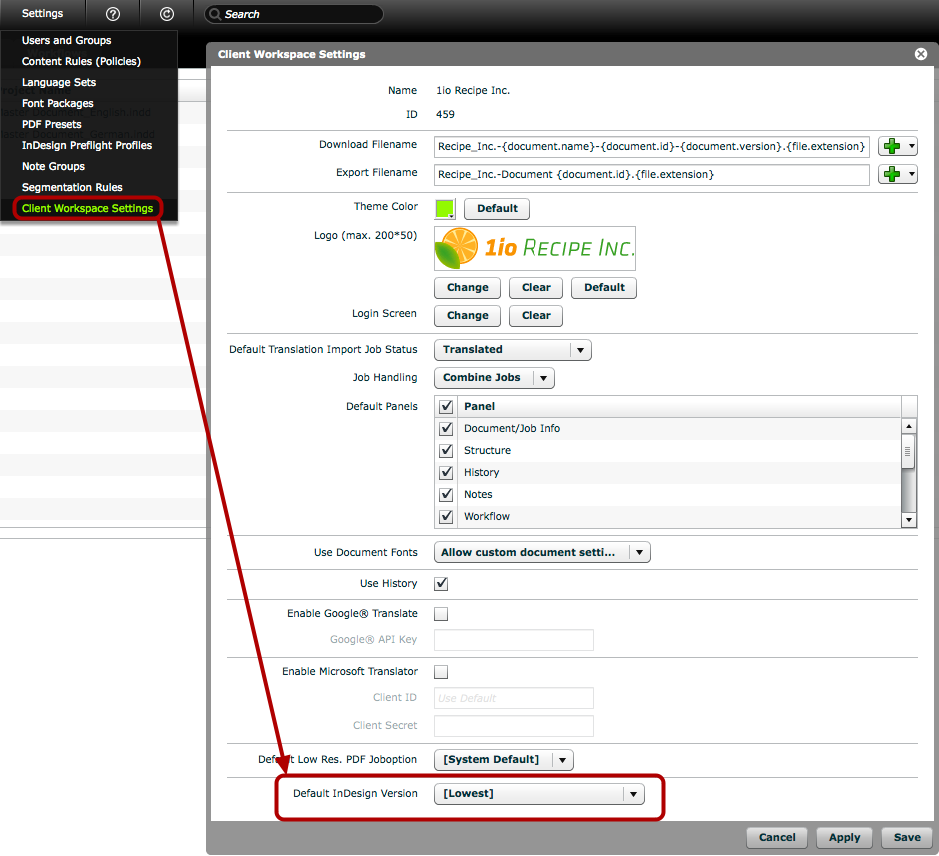Click the copyright info icon

[166, 14]
